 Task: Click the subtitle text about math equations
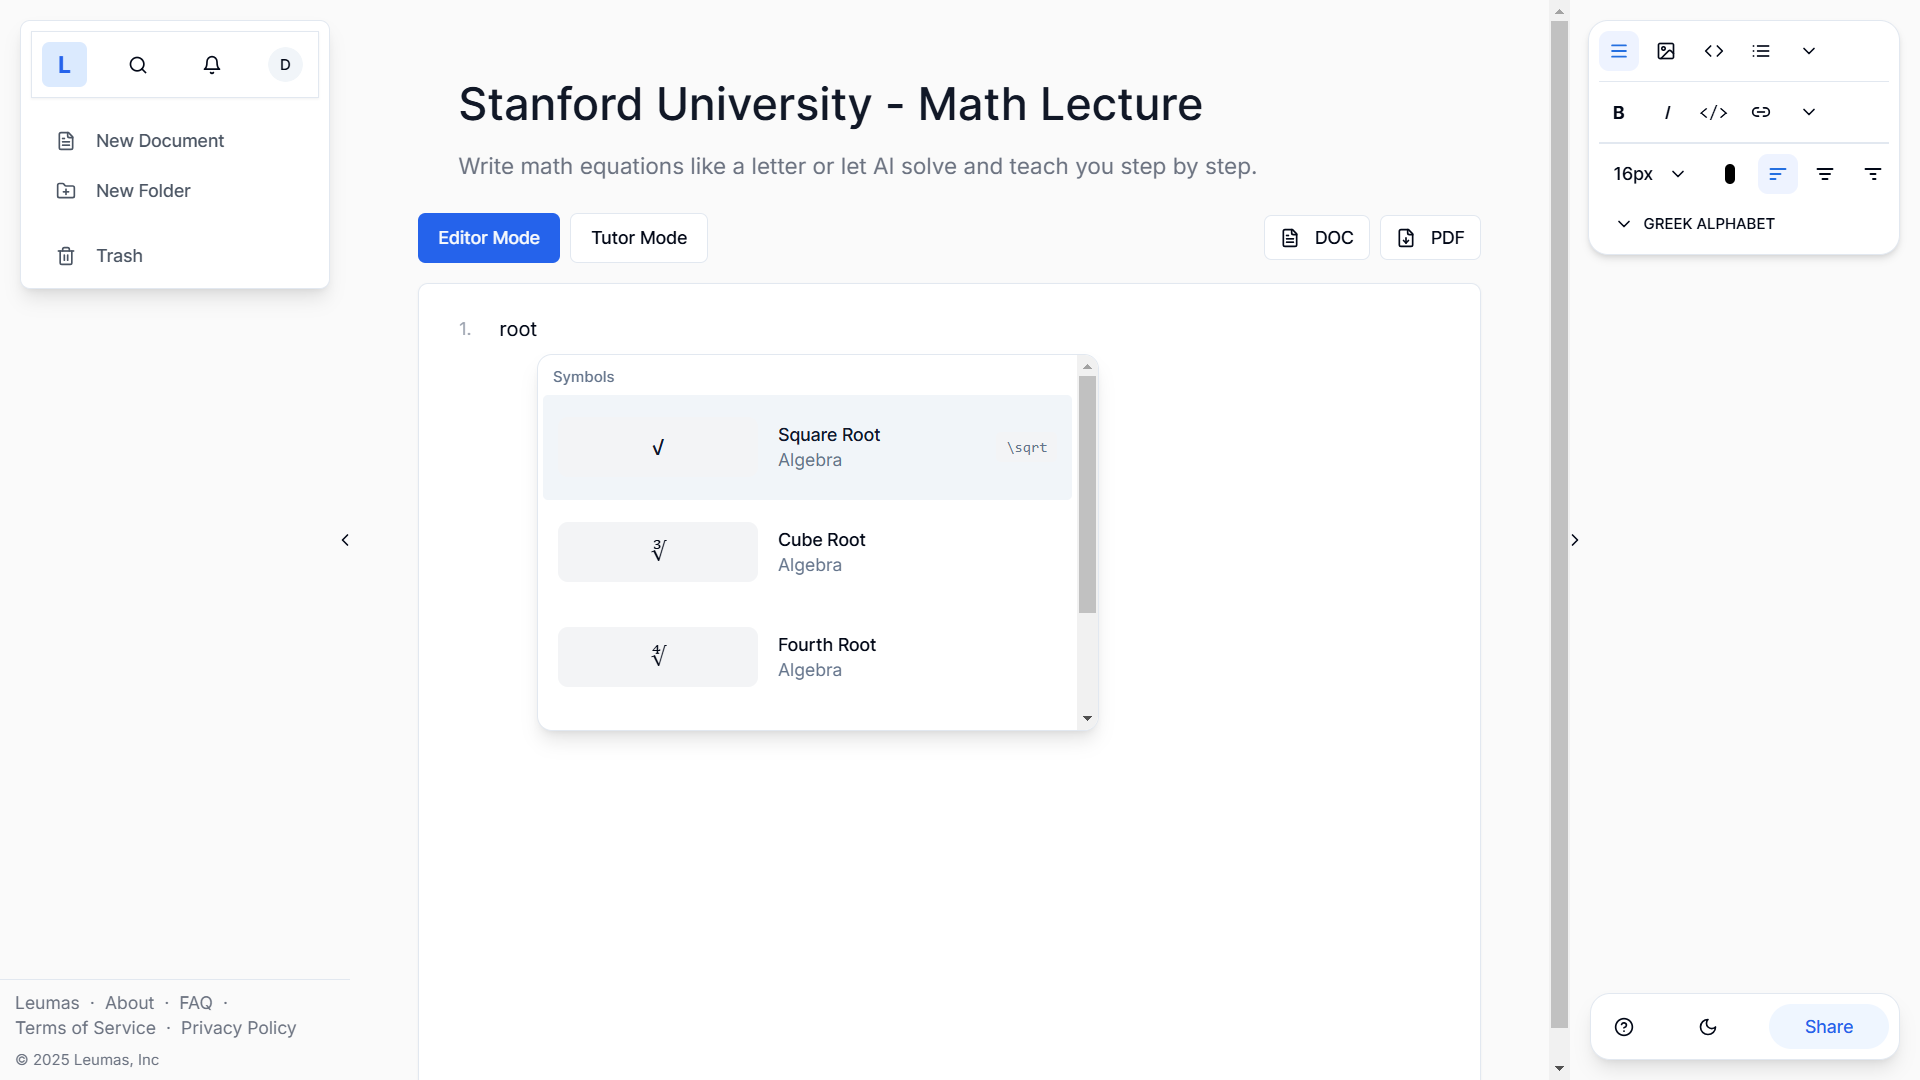tap(858, 167)
